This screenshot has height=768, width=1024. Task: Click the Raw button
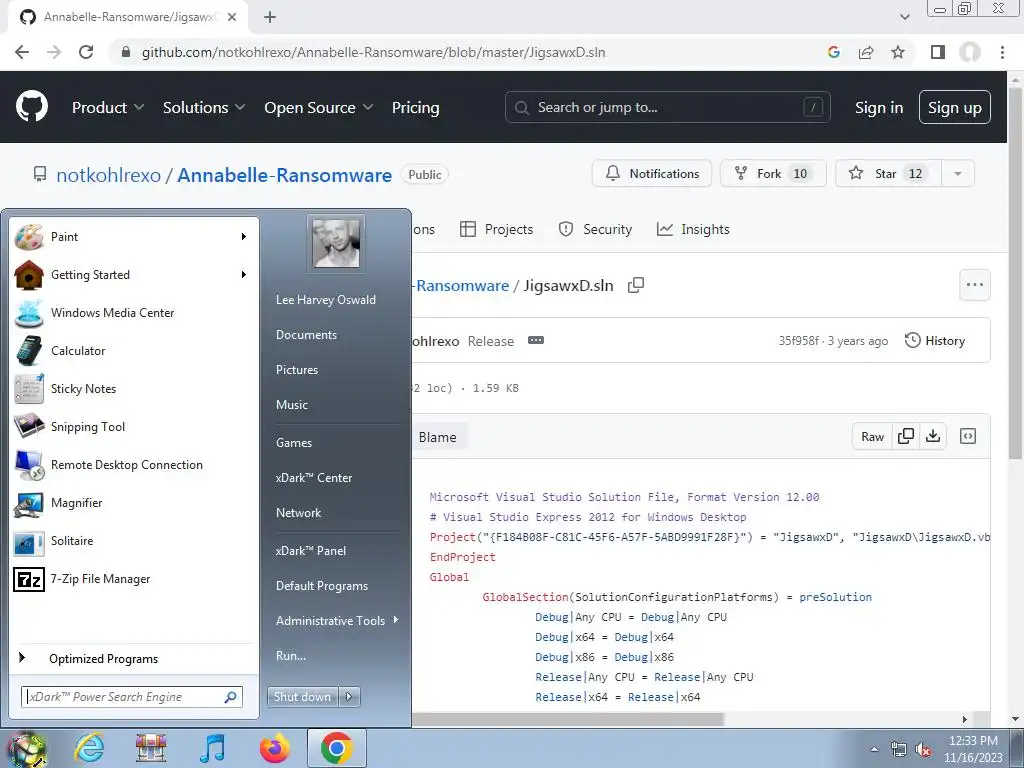tap(872, 436)
